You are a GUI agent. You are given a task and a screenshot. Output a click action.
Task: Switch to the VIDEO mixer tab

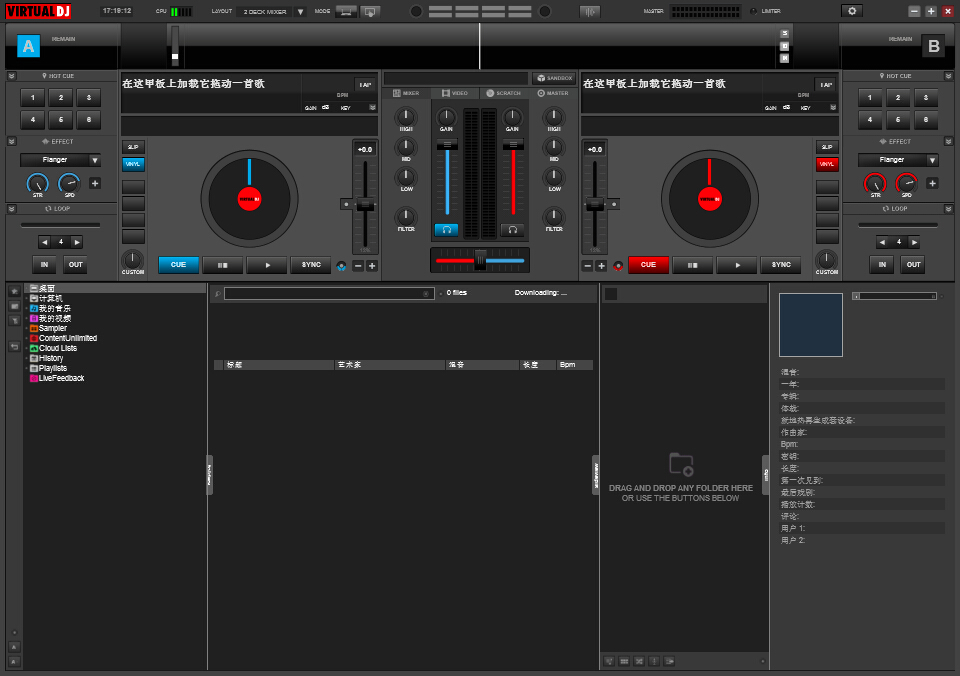click(454, 93)
